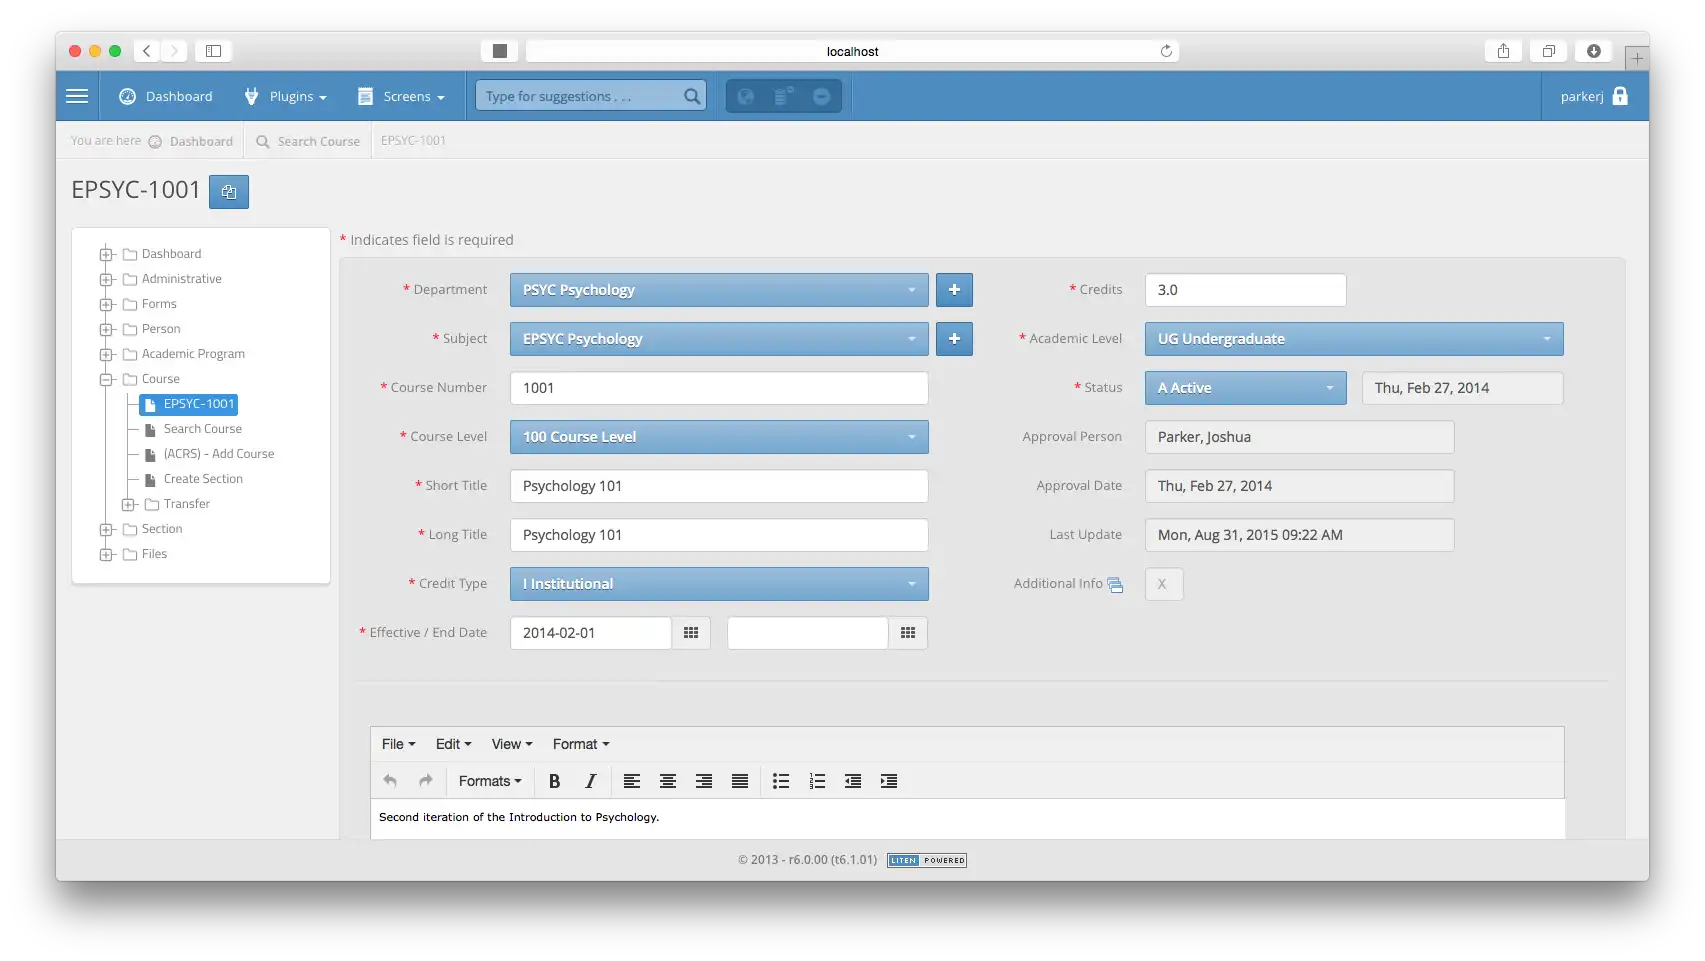Increase indent in the text editor

(x=889, y=781)
